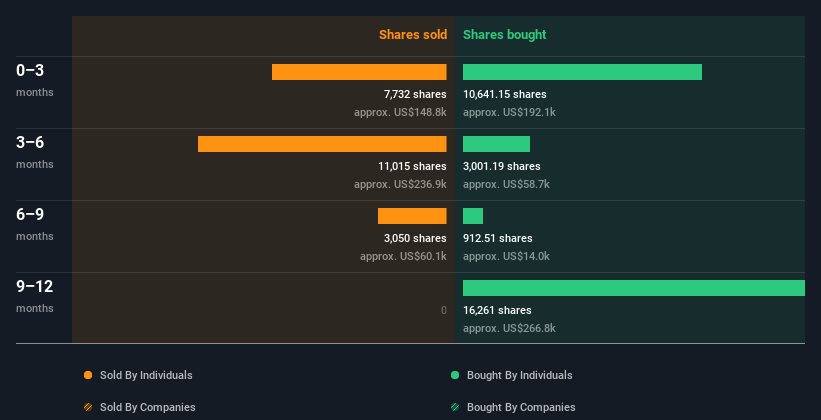
Task: Click the 9–12 months row label
Action: coord(35,296)
